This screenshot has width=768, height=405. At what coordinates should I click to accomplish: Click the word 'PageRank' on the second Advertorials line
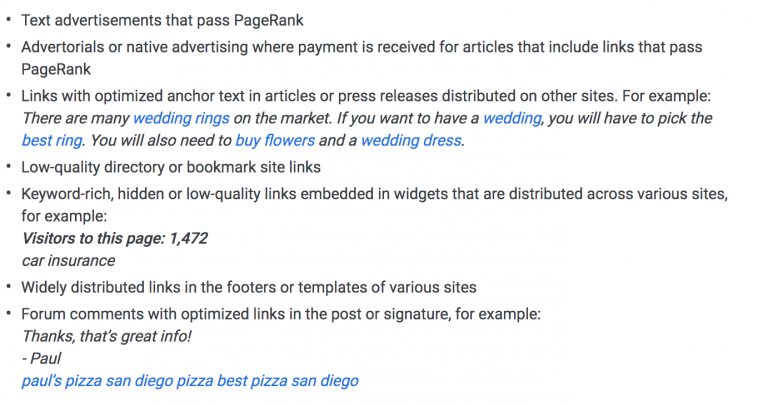coord(56,70)
